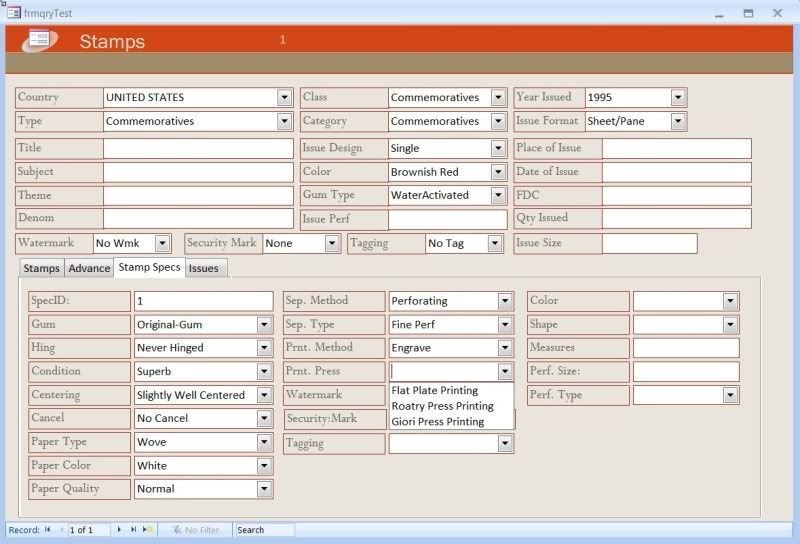Open the Prnt. Method Engrave dropdown
Image resolution: width=800 pixels, height=544 pixels.
point(505,348)
